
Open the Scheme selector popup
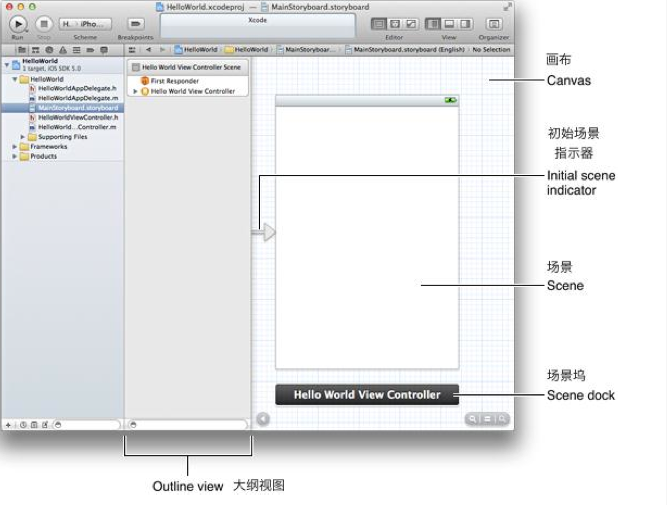(x=85, y=24)
